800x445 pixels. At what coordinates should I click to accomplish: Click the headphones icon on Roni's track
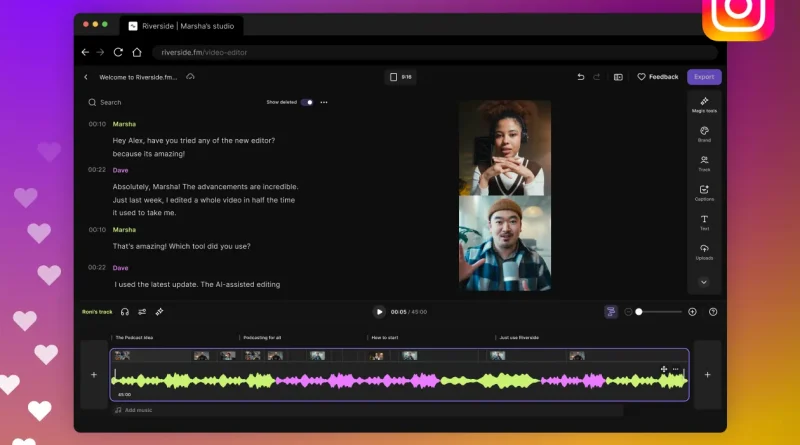(125, 312)
